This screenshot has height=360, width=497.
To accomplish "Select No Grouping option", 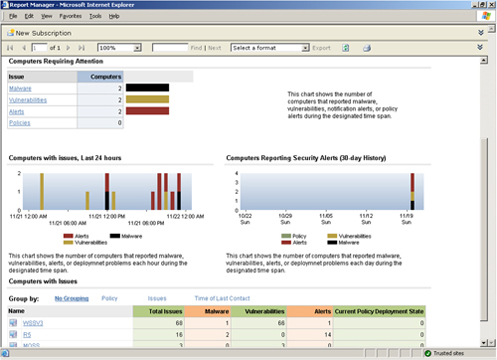I will [72, 298].
